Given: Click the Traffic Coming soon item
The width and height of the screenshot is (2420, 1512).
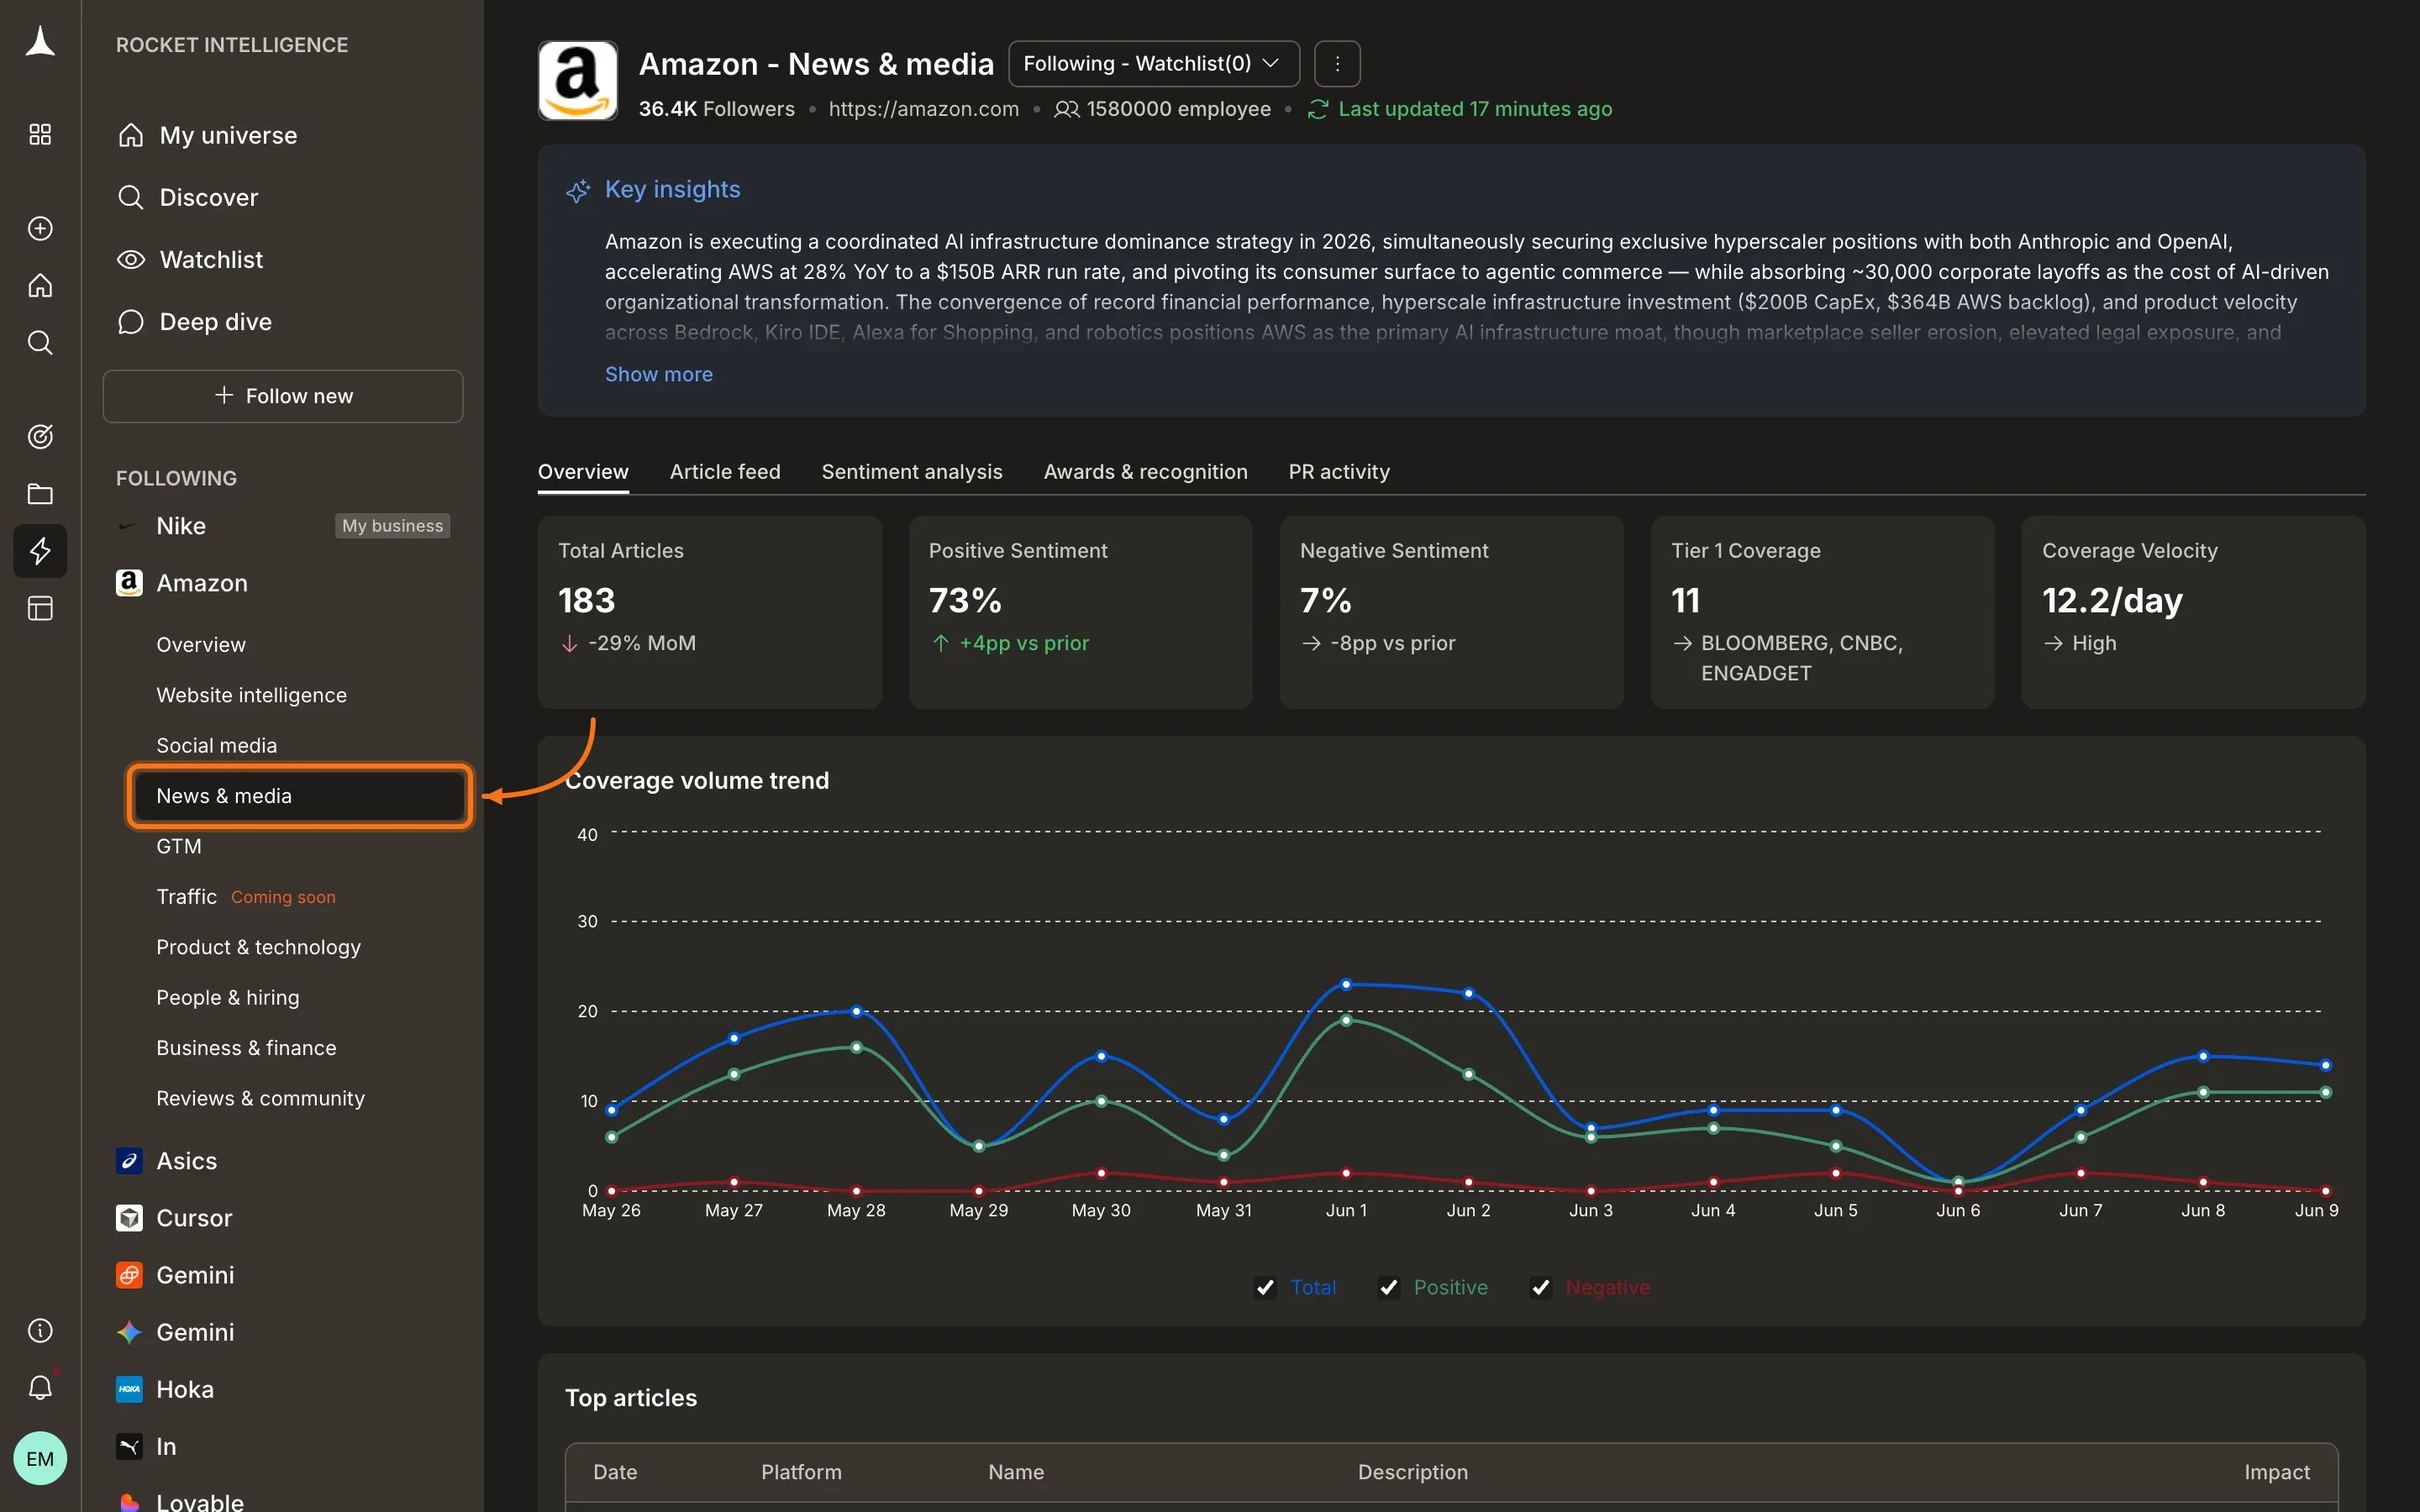Looking at the screenshot, I should (246, 897).
